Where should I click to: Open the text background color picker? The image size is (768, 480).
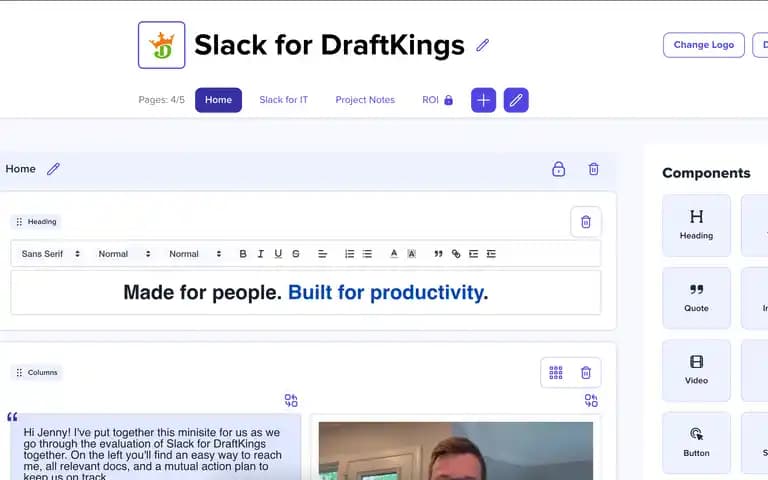coord(411,254)
